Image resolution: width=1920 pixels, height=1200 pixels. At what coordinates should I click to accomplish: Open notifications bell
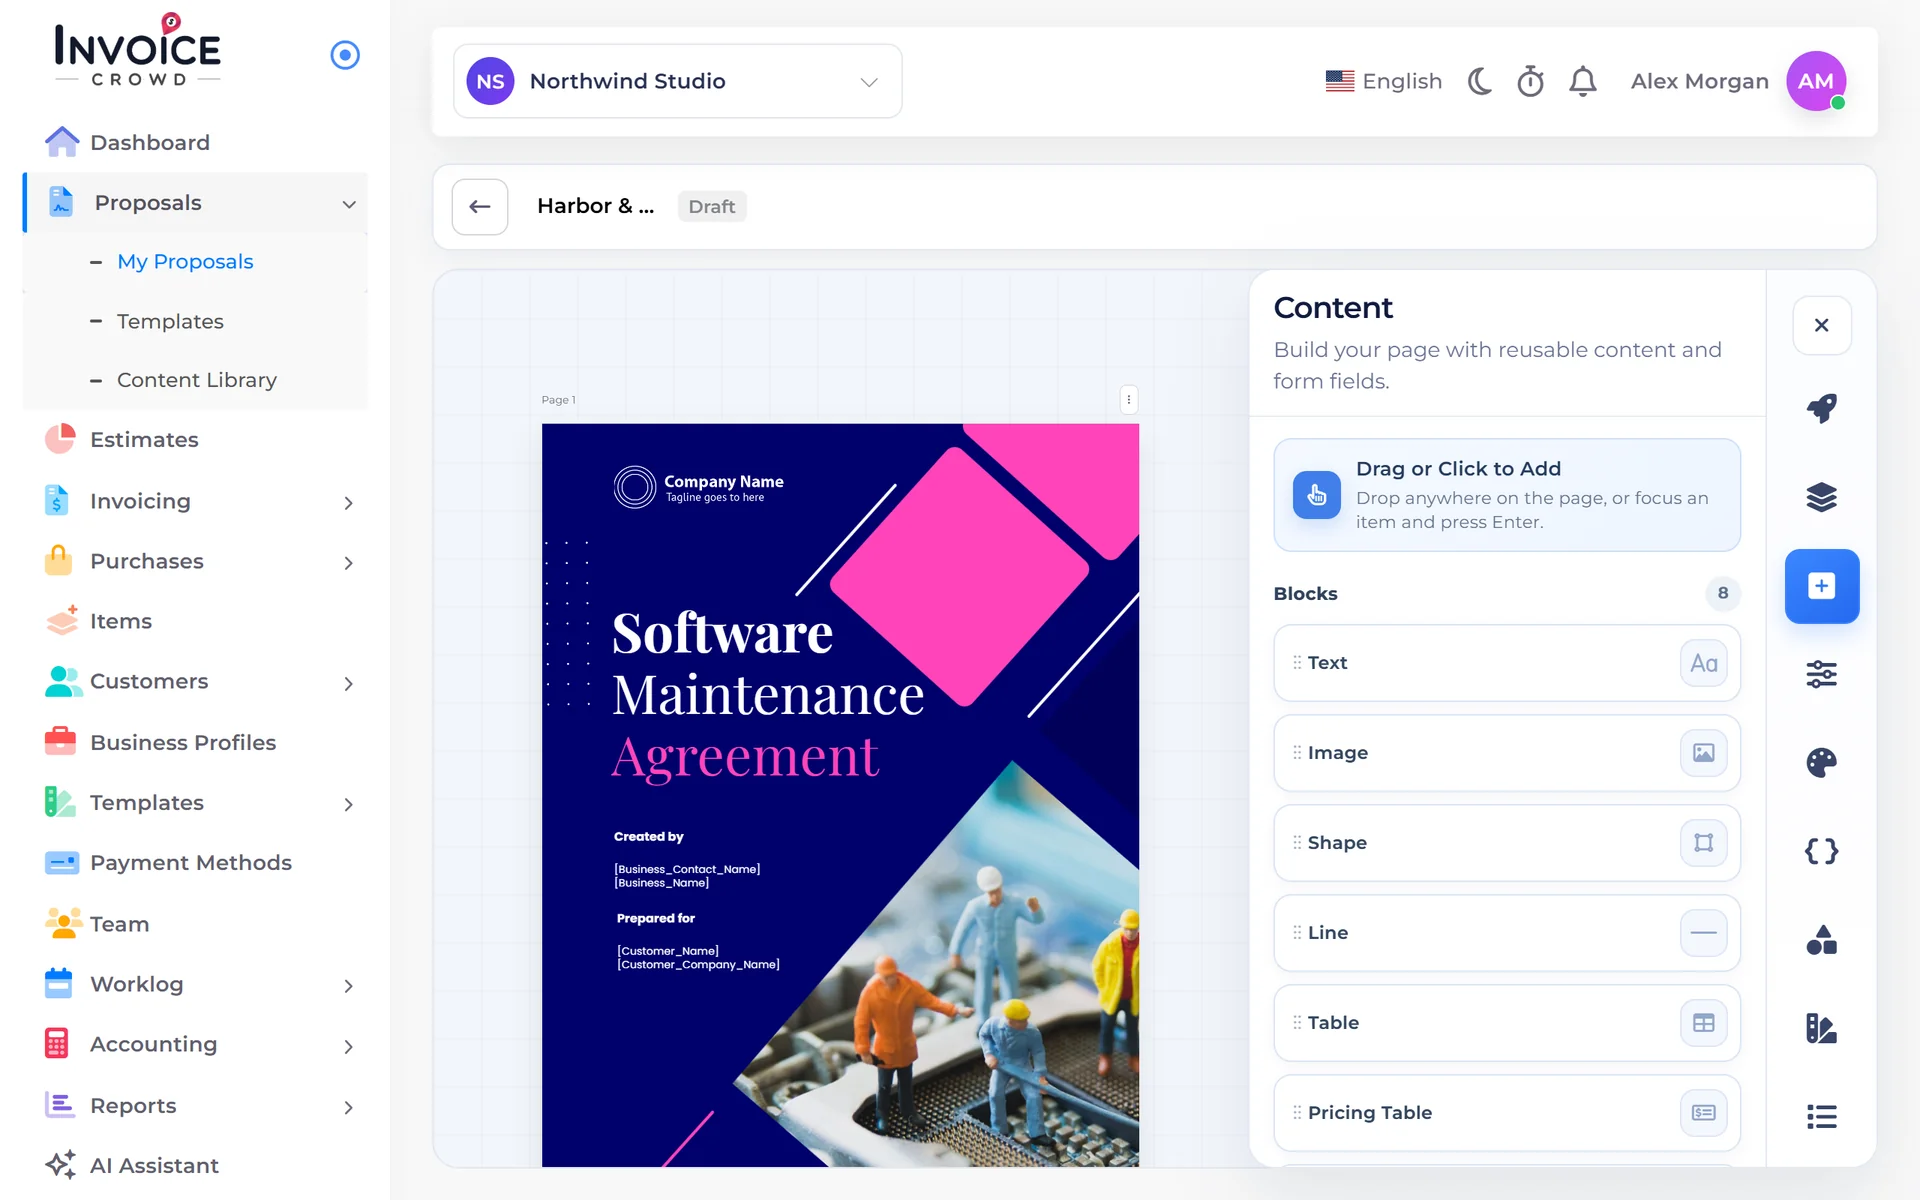click(x=1583, y=81)
